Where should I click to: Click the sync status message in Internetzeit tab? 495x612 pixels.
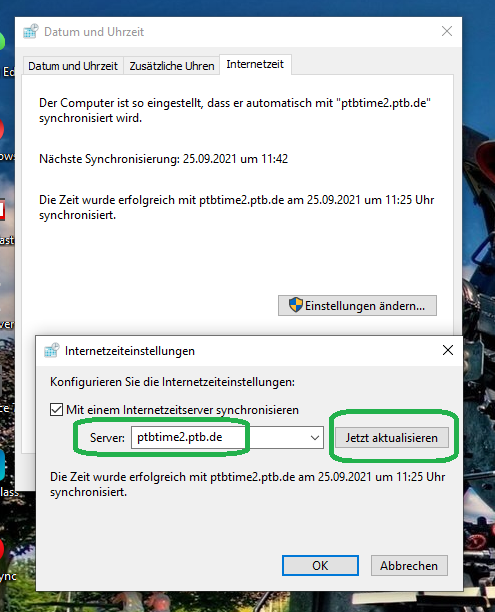pyautogui.click(x=237, y=207)
